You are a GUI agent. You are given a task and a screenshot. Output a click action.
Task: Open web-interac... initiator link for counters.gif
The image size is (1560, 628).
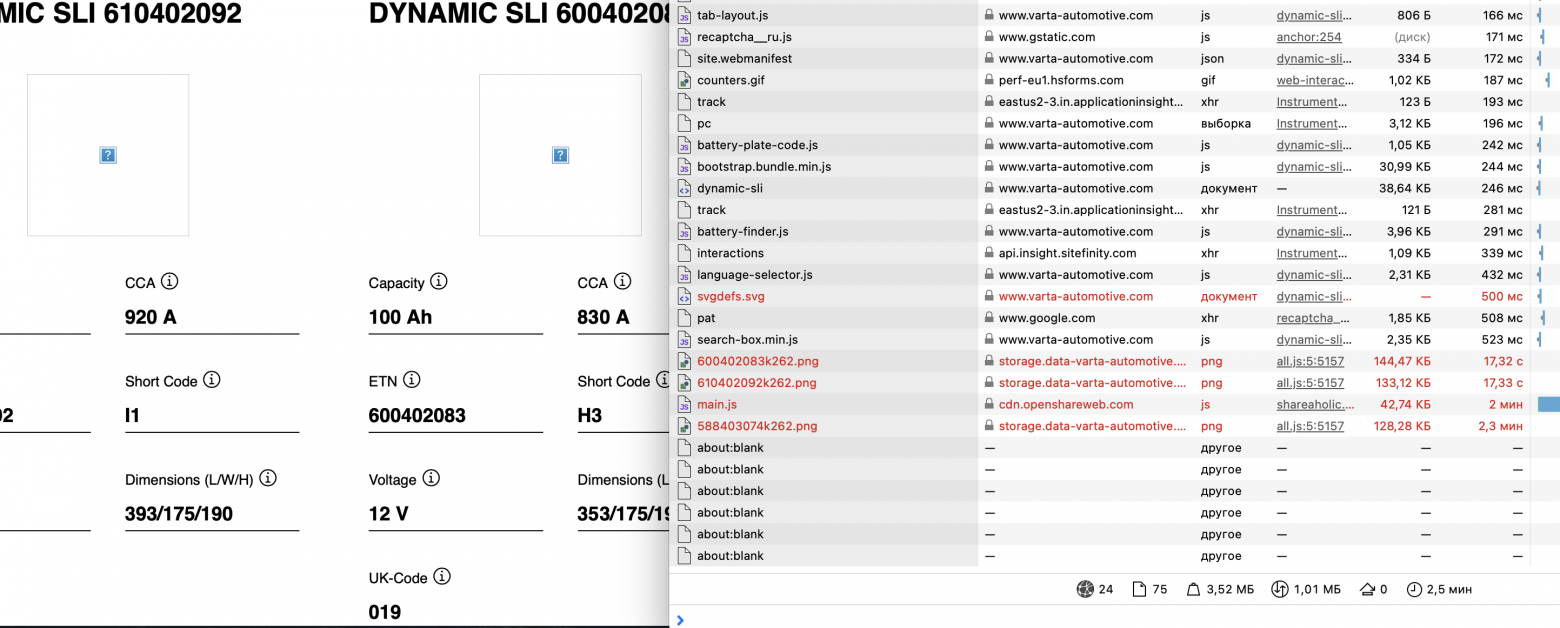(1315, 80)
